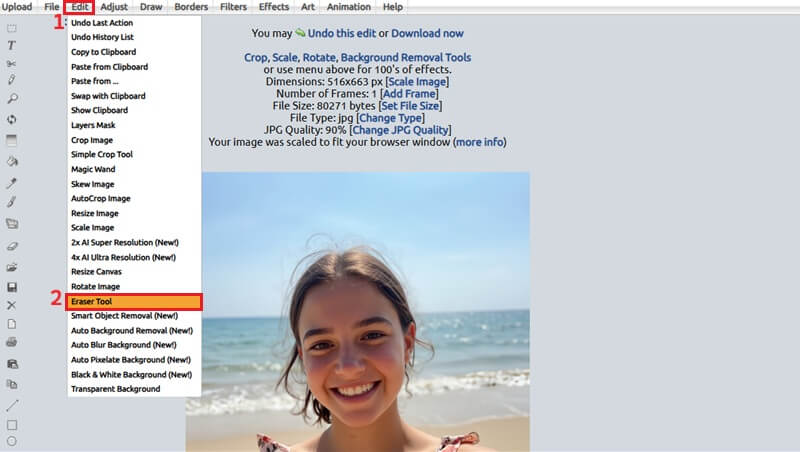Click the X delete icon in the toolbar
The image size is (800, 452).
[x=12, y=305]
